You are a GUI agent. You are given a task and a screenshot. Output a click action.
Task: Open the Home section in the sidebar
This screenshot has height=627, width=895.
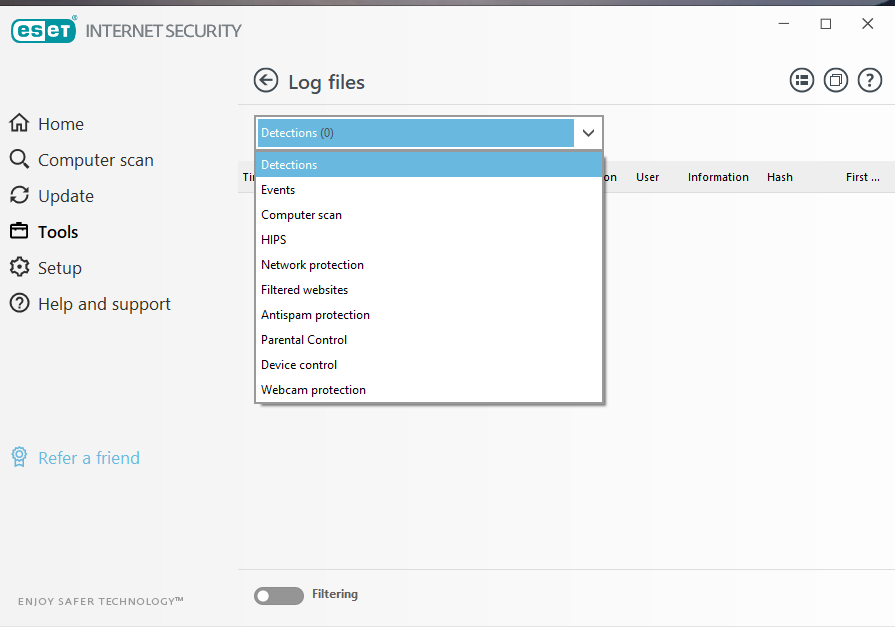47,124
